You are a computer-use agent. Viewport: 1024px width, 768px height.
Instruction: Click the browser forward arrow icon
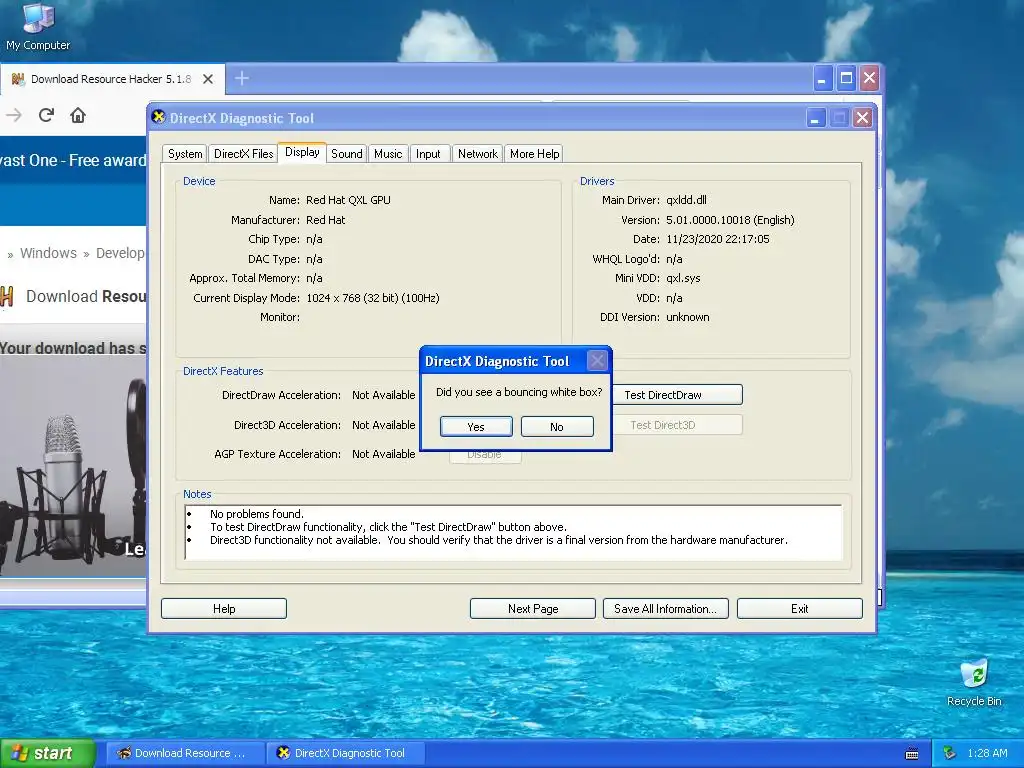[14, 116]
